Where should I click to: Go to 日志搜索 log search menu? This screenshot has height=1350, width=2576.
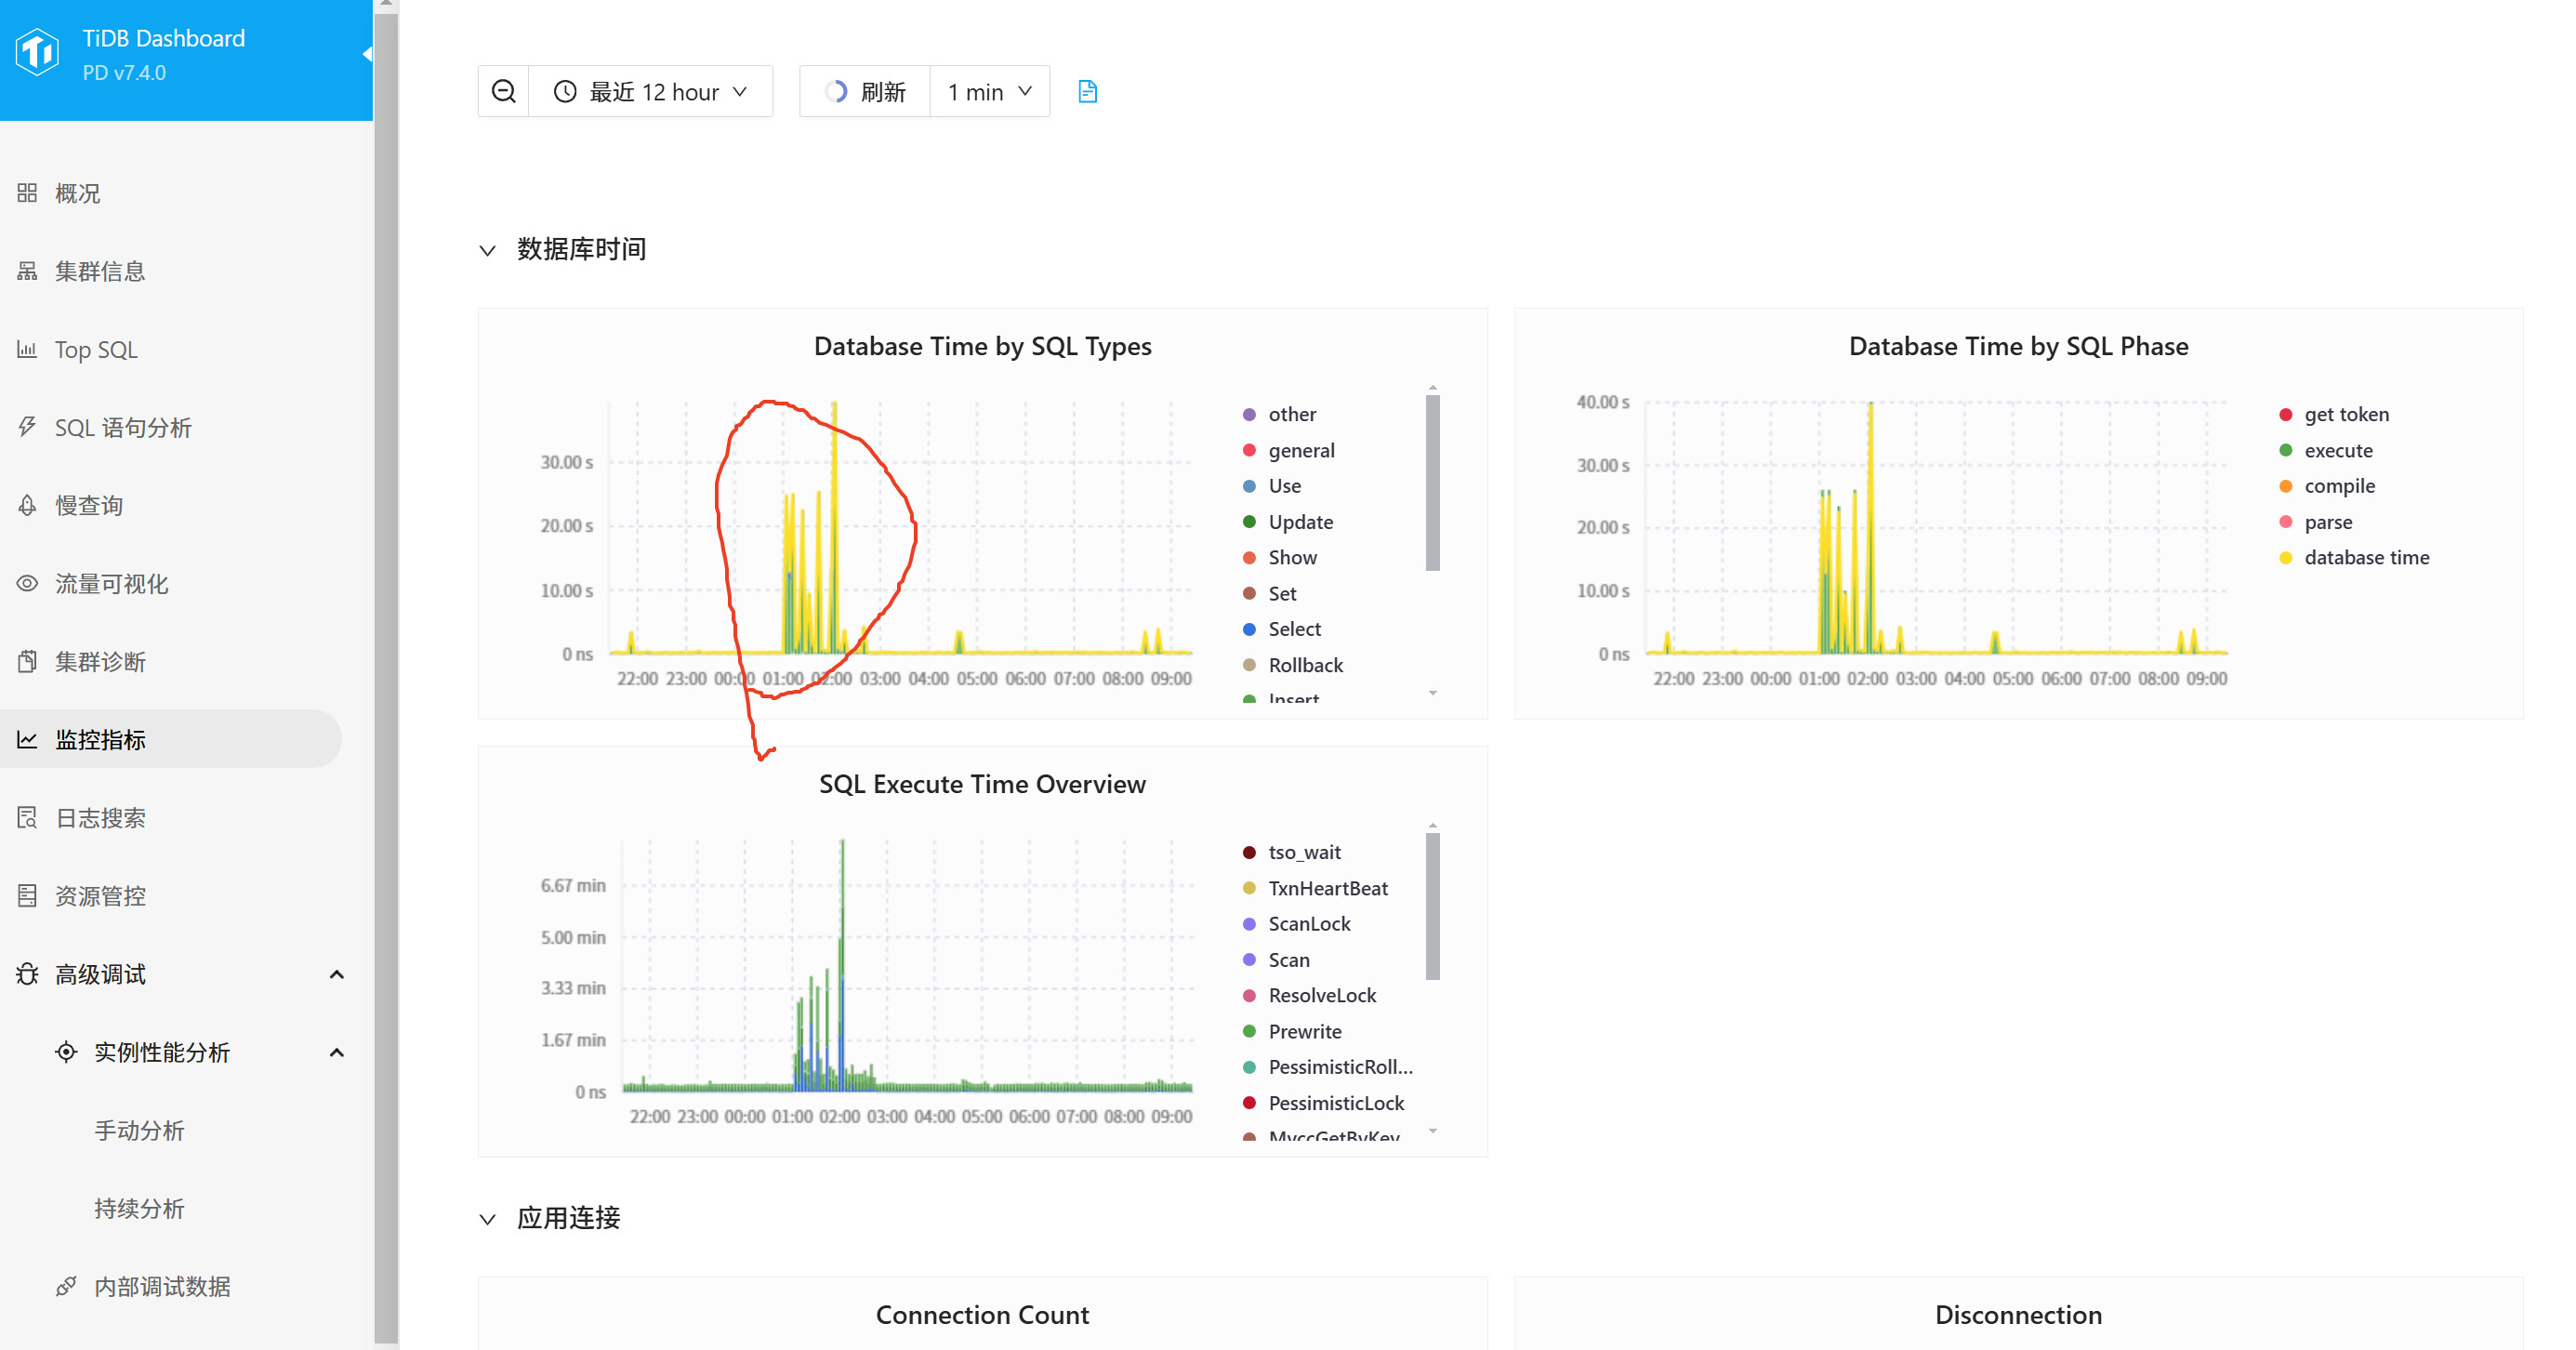100,818
